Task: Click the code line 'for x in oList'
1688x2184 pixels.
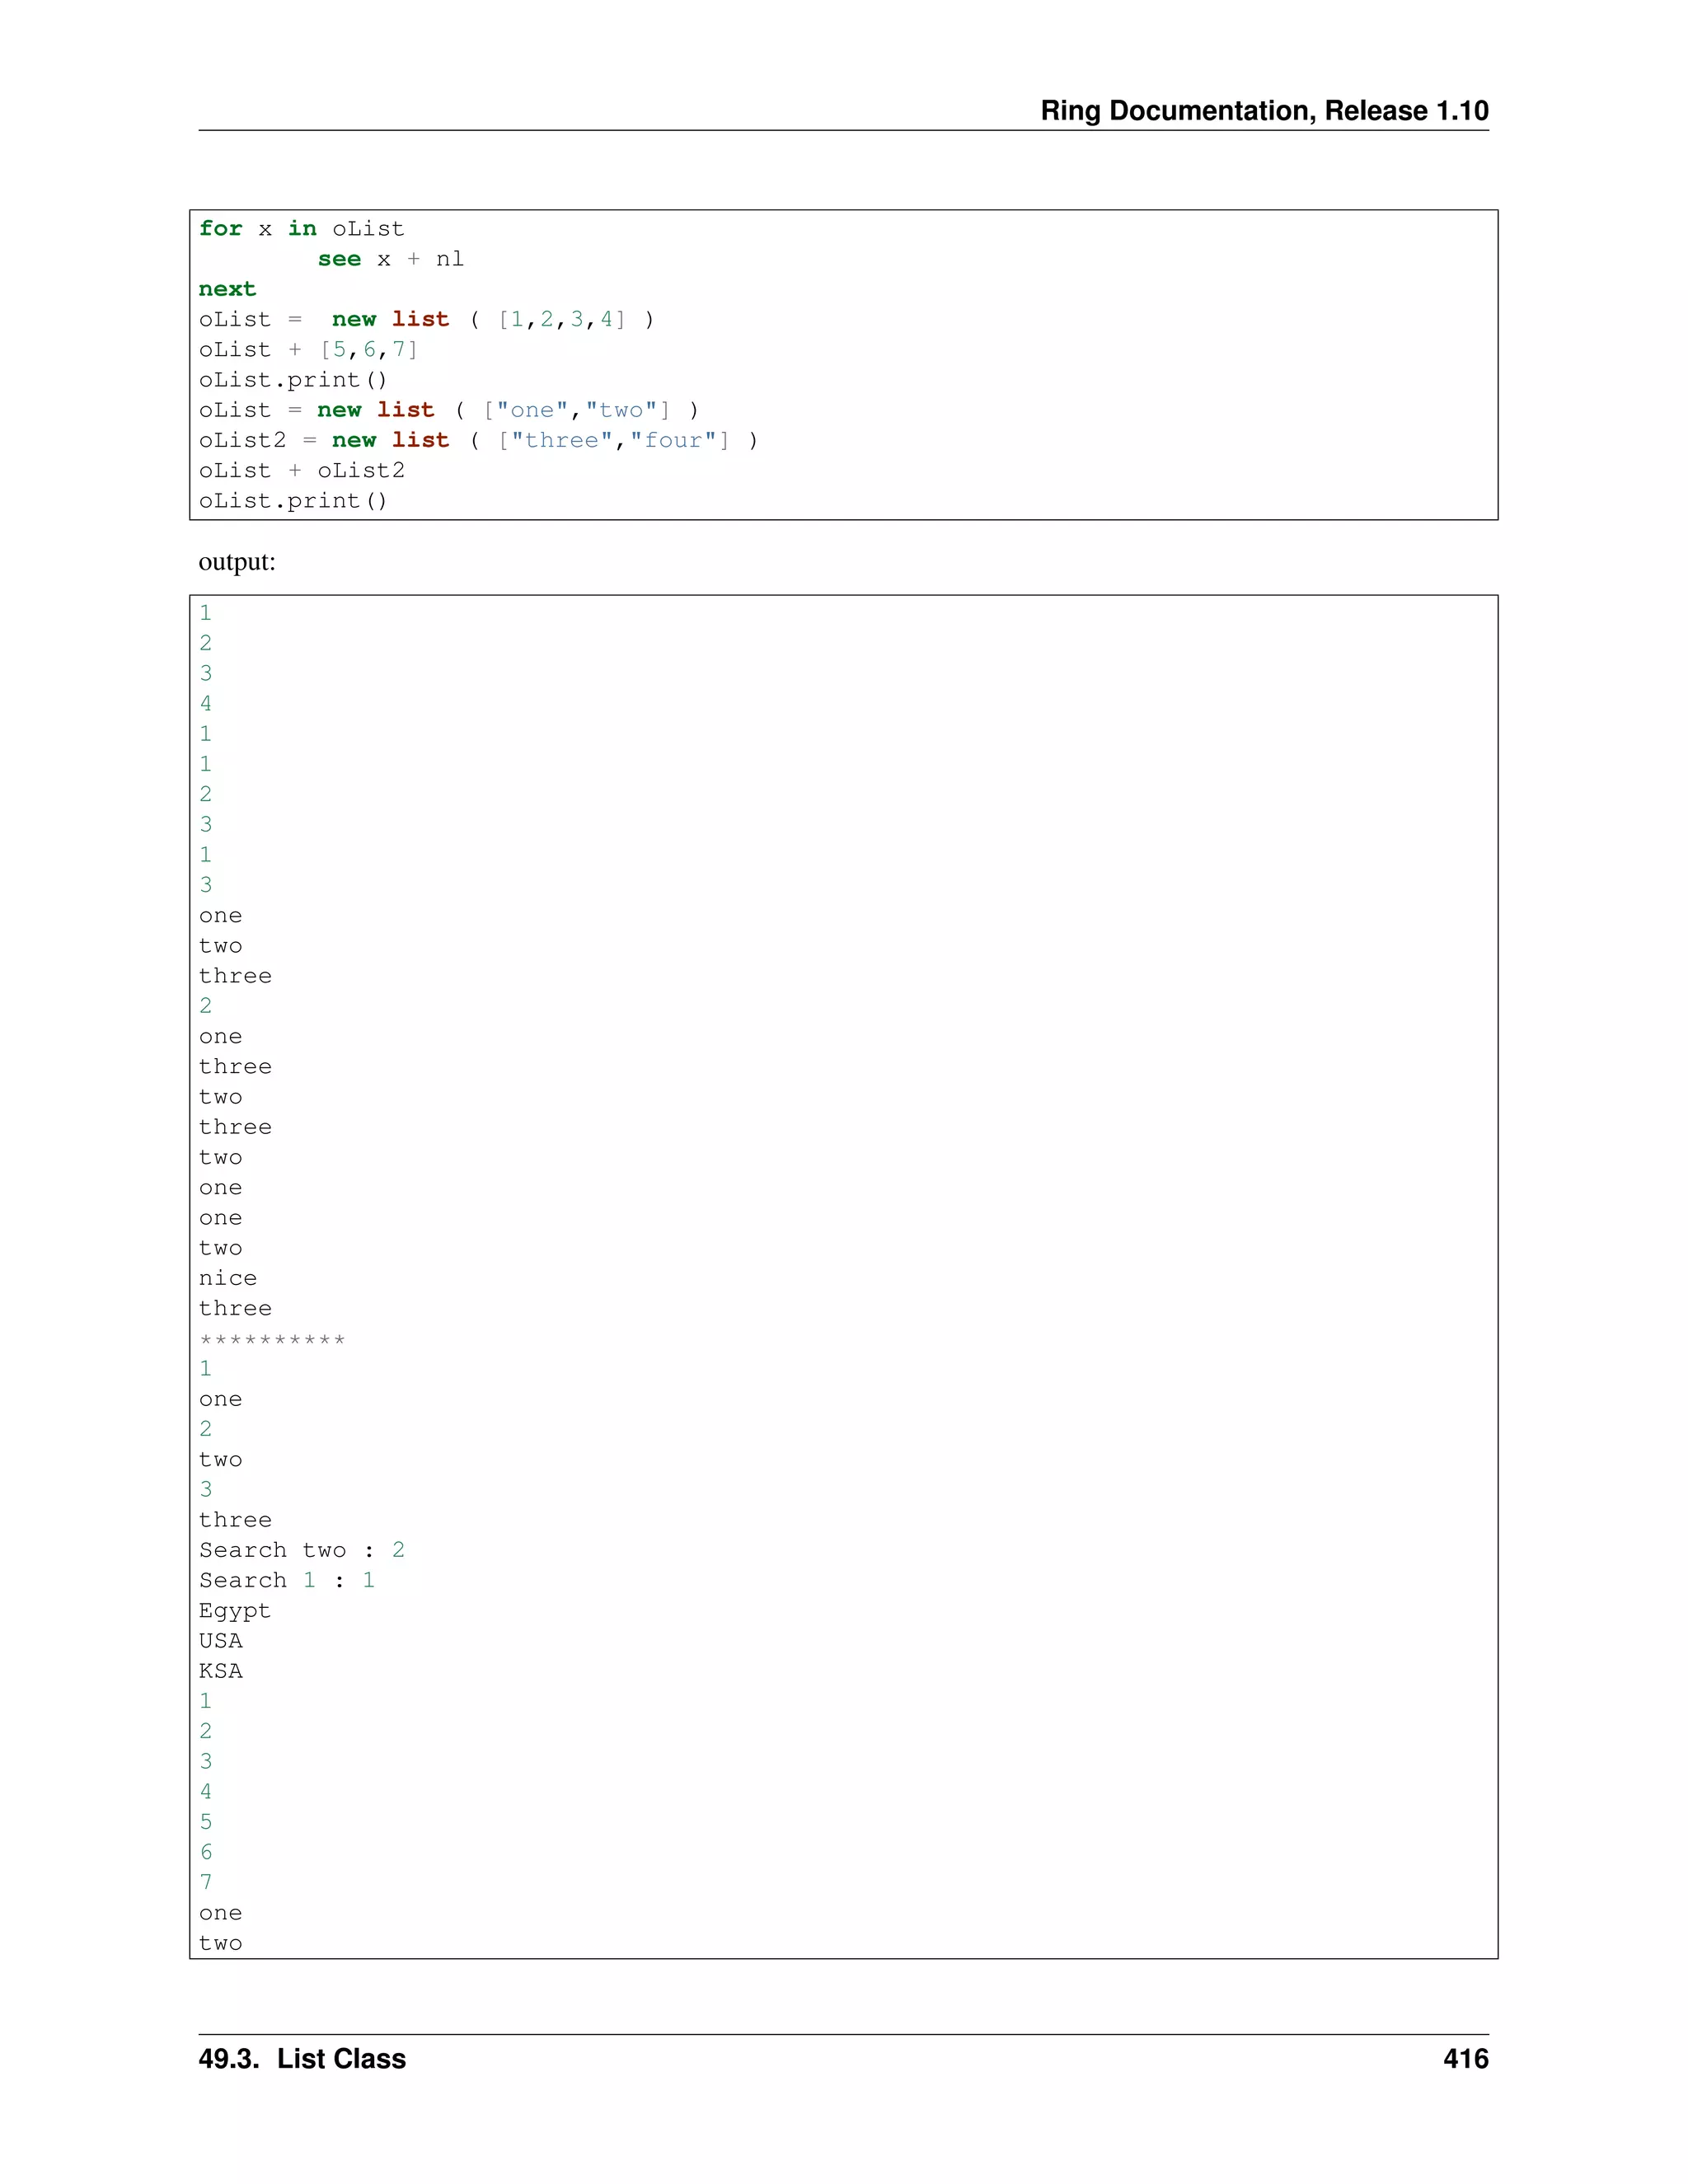Action: pos(302,229)
